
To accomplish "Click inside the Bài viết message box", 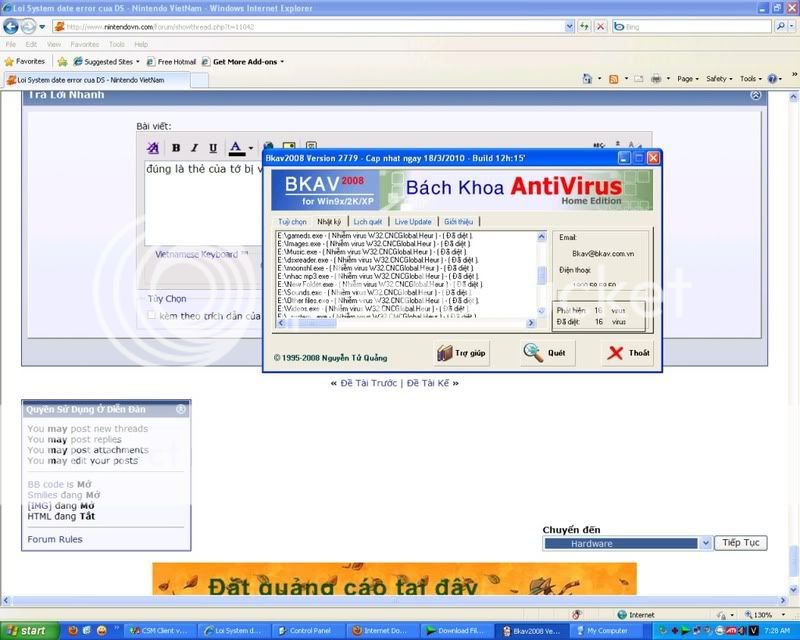I will tap(204, 203).
